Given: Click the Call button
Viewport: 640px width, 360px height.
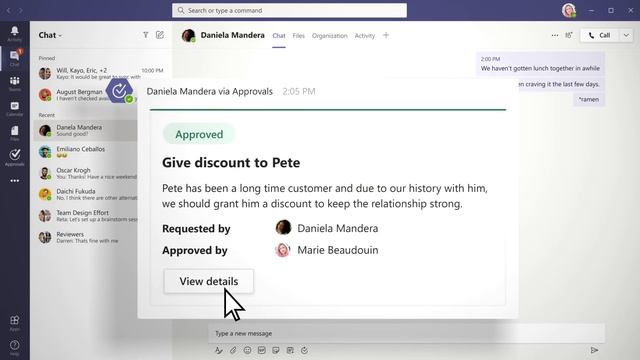Looking at the screenshot, I should tap(600, 36).
